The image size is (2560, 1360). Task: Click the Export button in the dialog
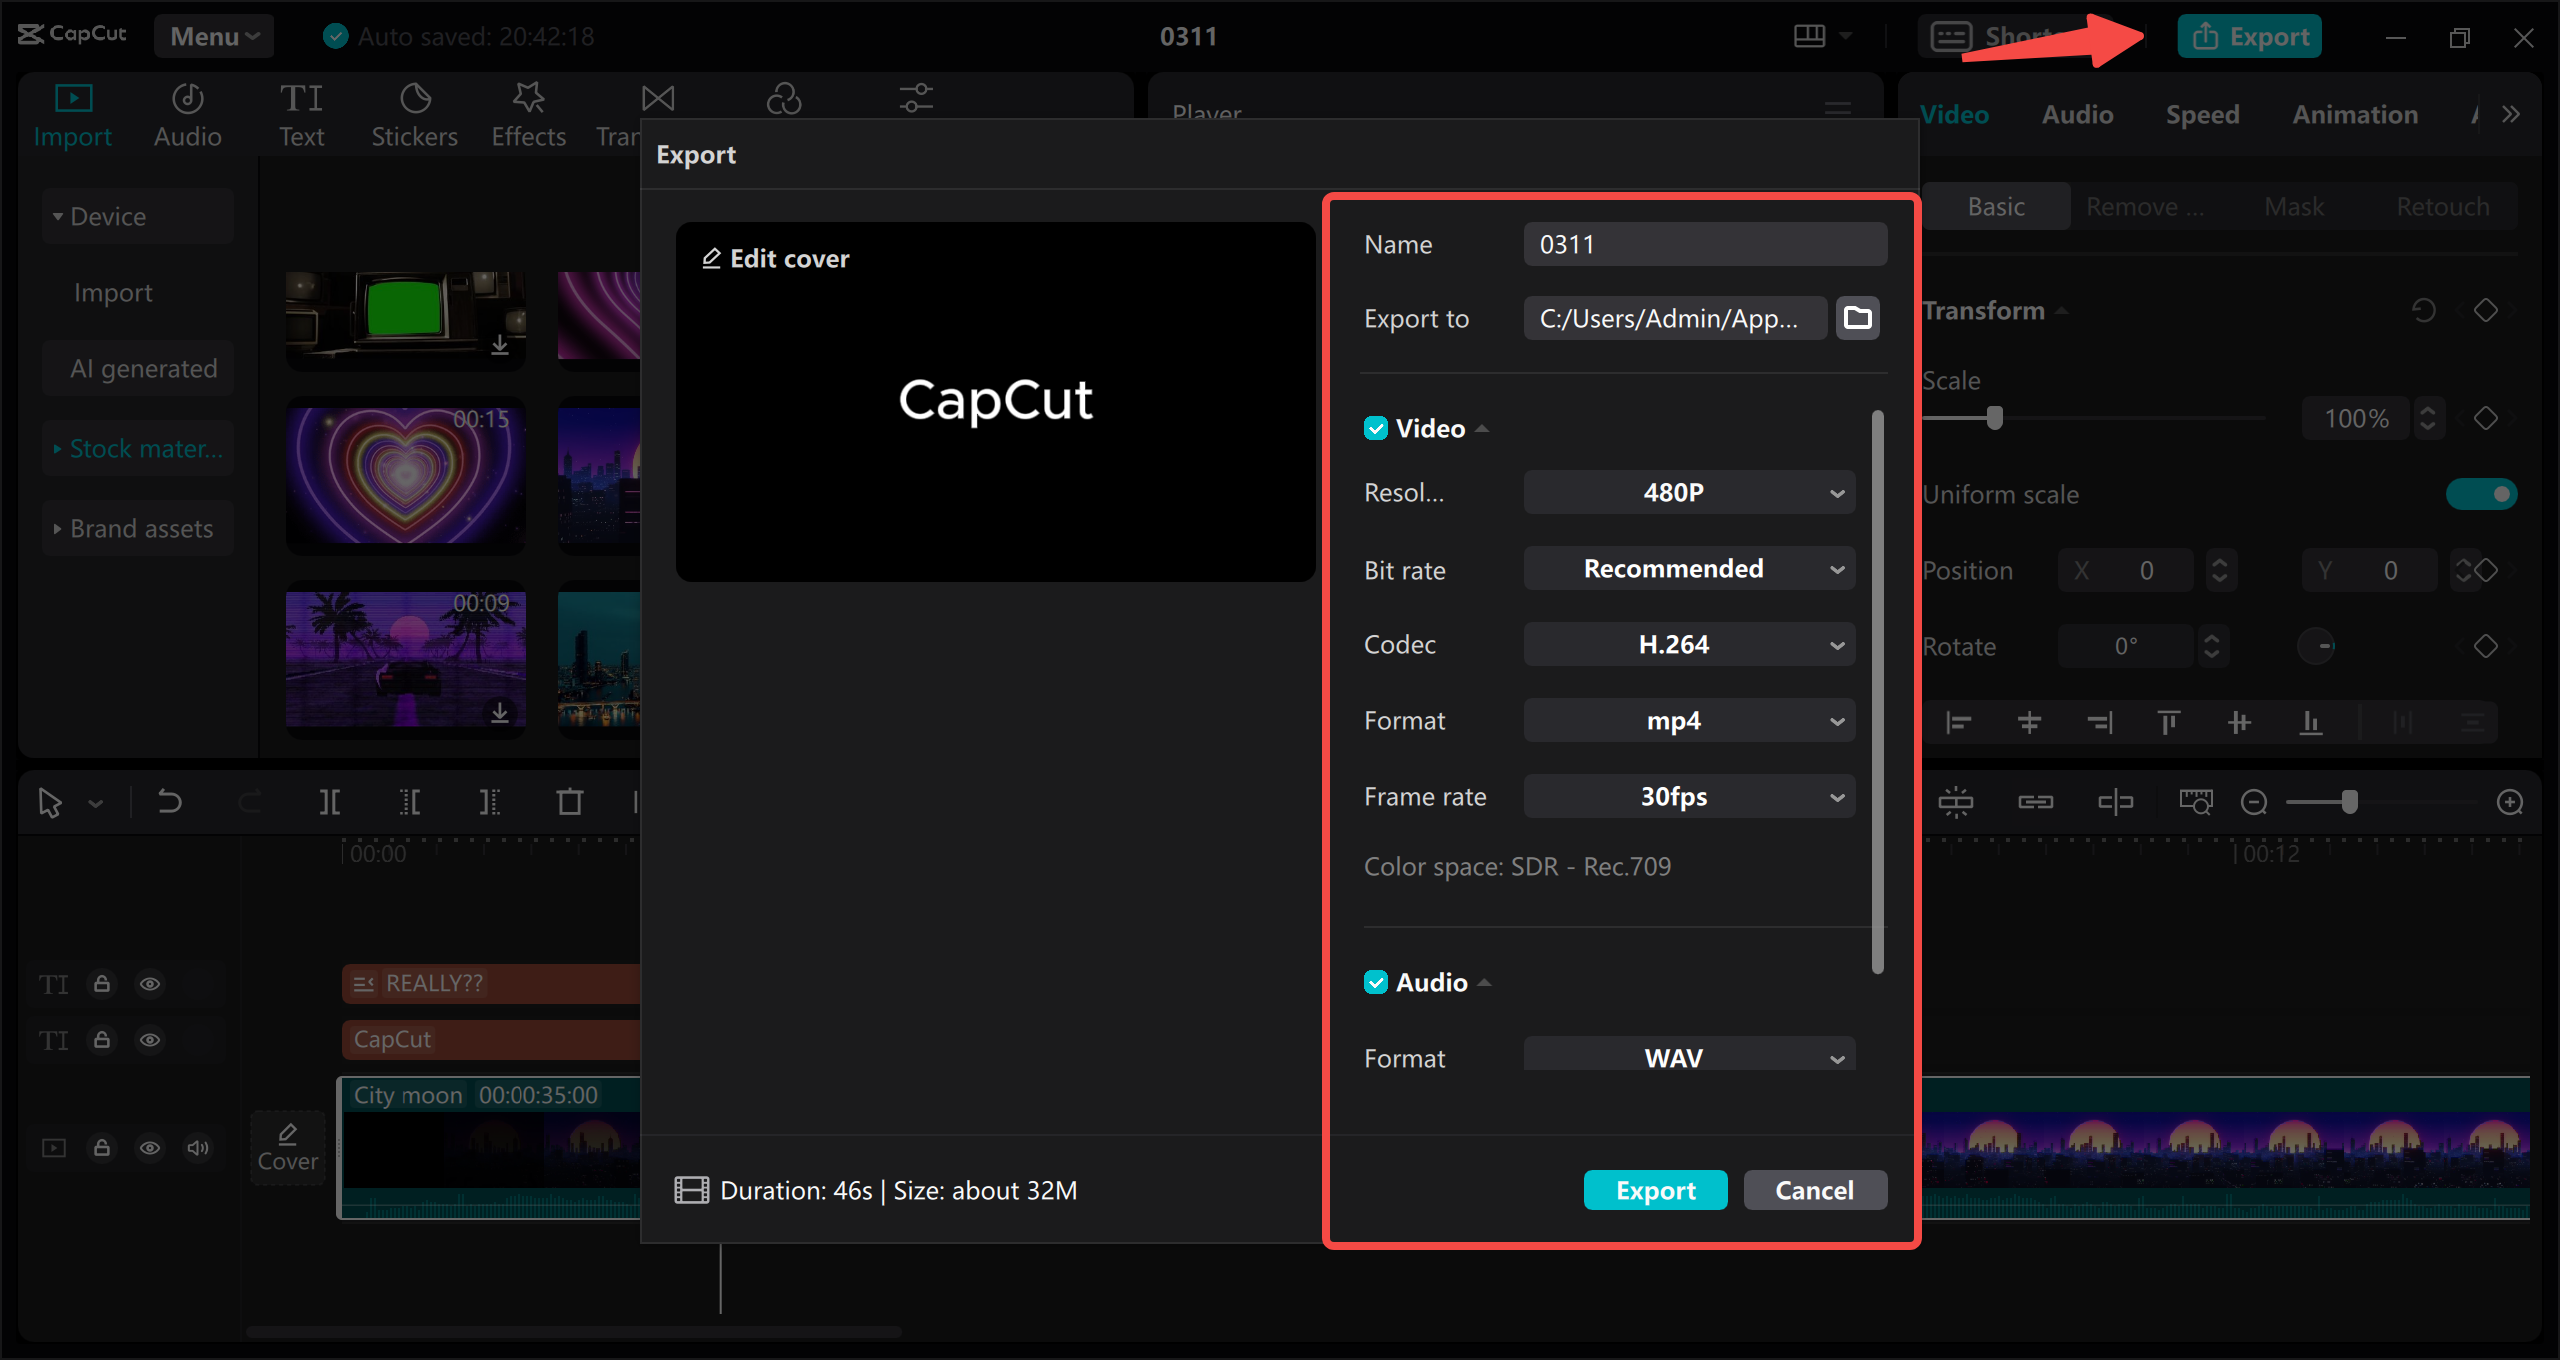pos(1655,1190)
